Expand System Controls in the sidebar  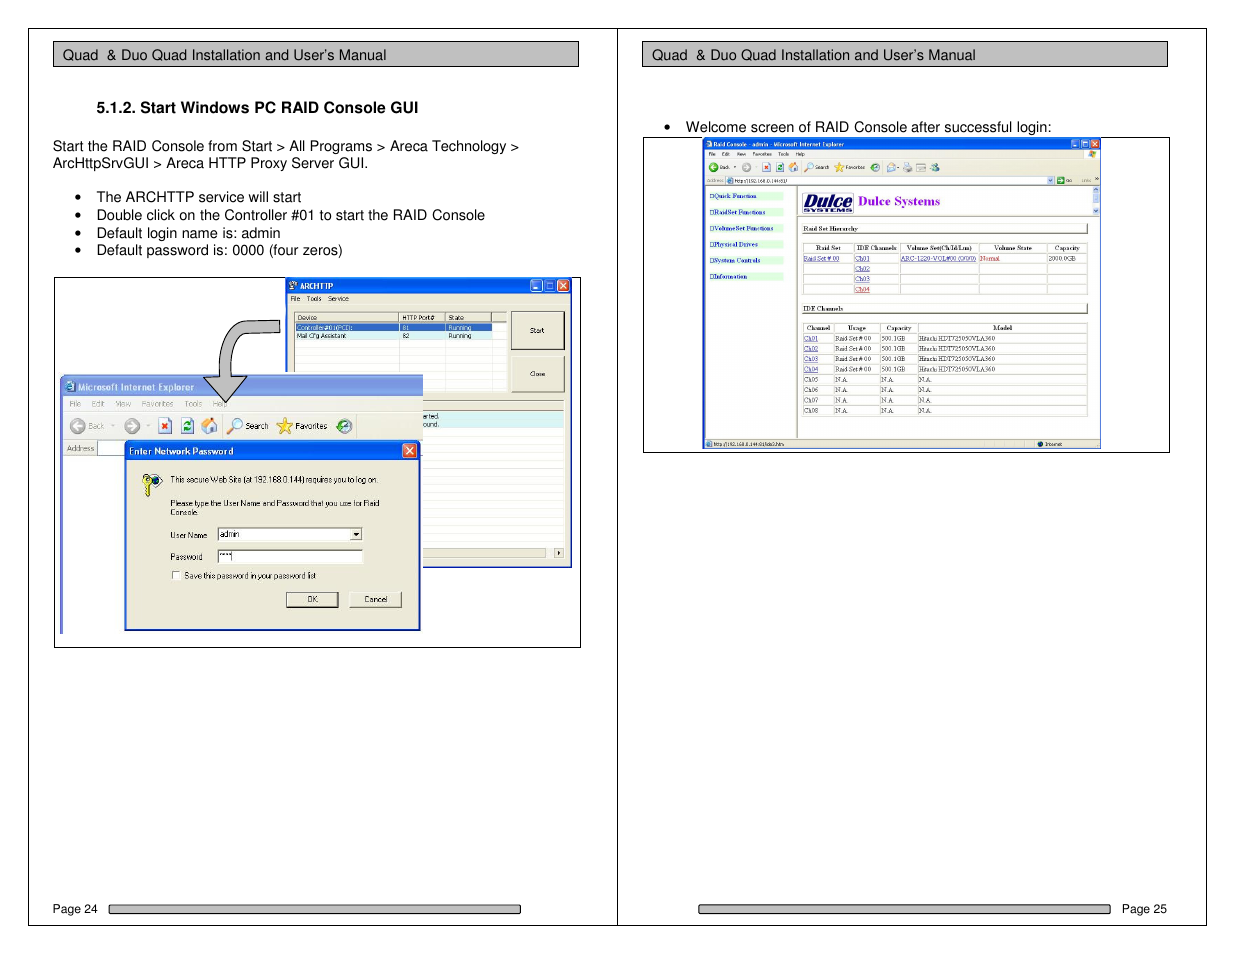click(x=735, y=260)
